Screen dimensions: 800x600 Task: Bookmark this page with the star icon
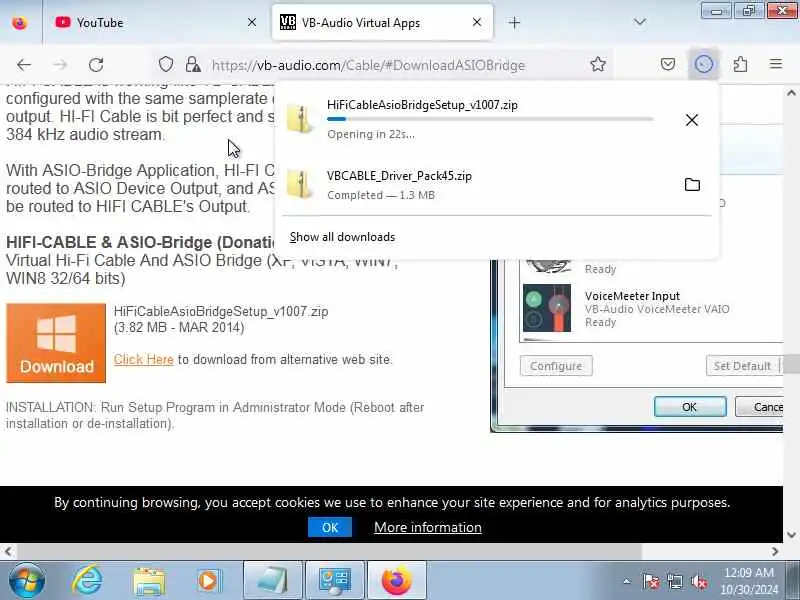pyautogui.click(x=598, y=64)
